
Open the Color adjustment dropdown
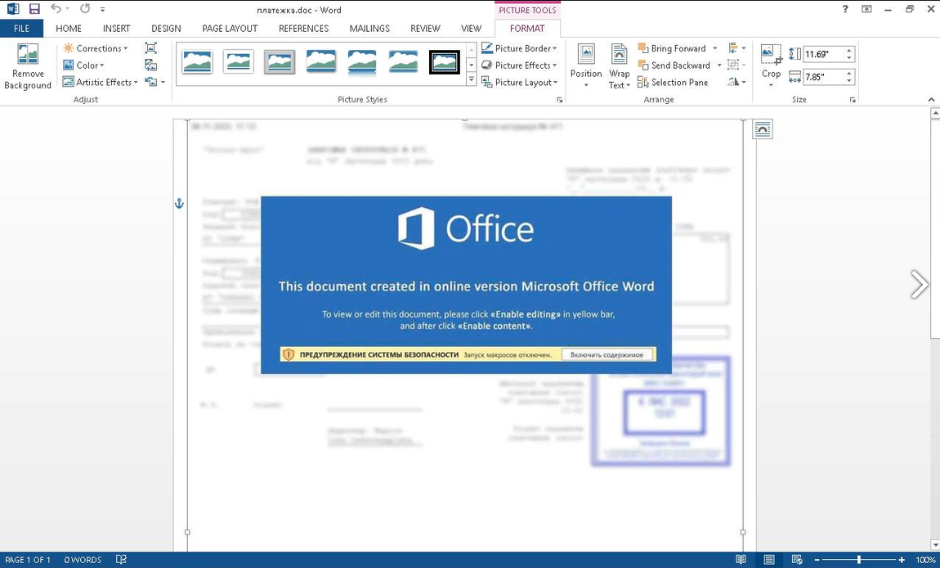point(84,65)
